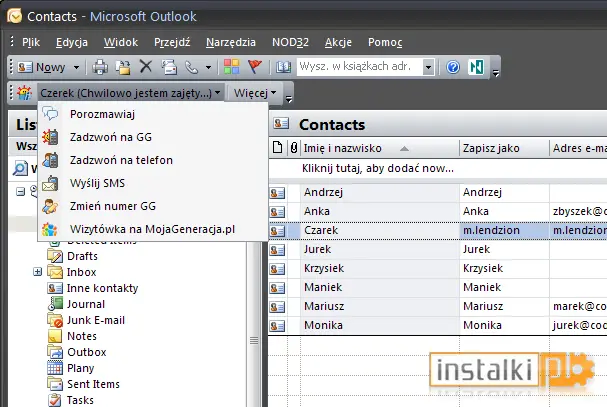Sort by Zapisz jako column header
Image resolution: width=607 pixels, height=407 pixels.
504,148
